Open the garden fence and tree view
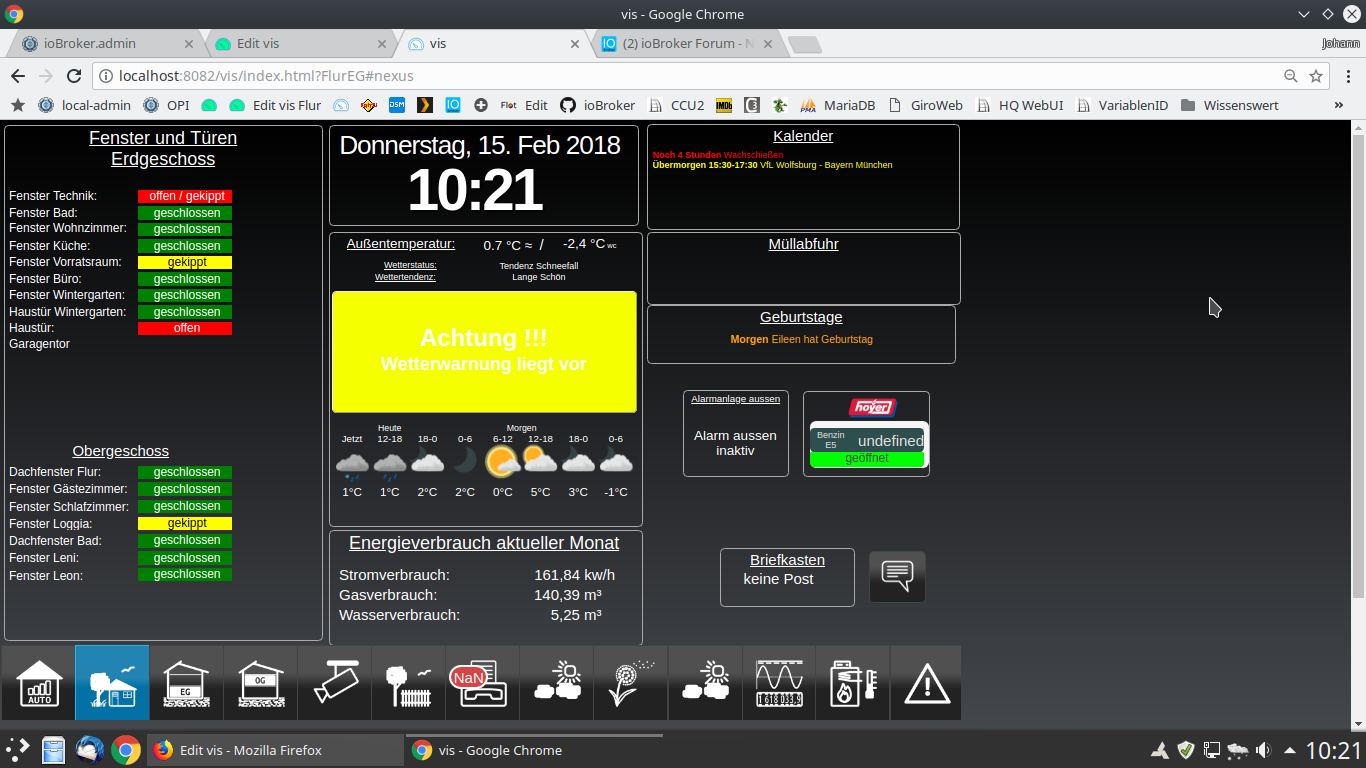Viewport: 1366px width, 768px height. (408, 683)
